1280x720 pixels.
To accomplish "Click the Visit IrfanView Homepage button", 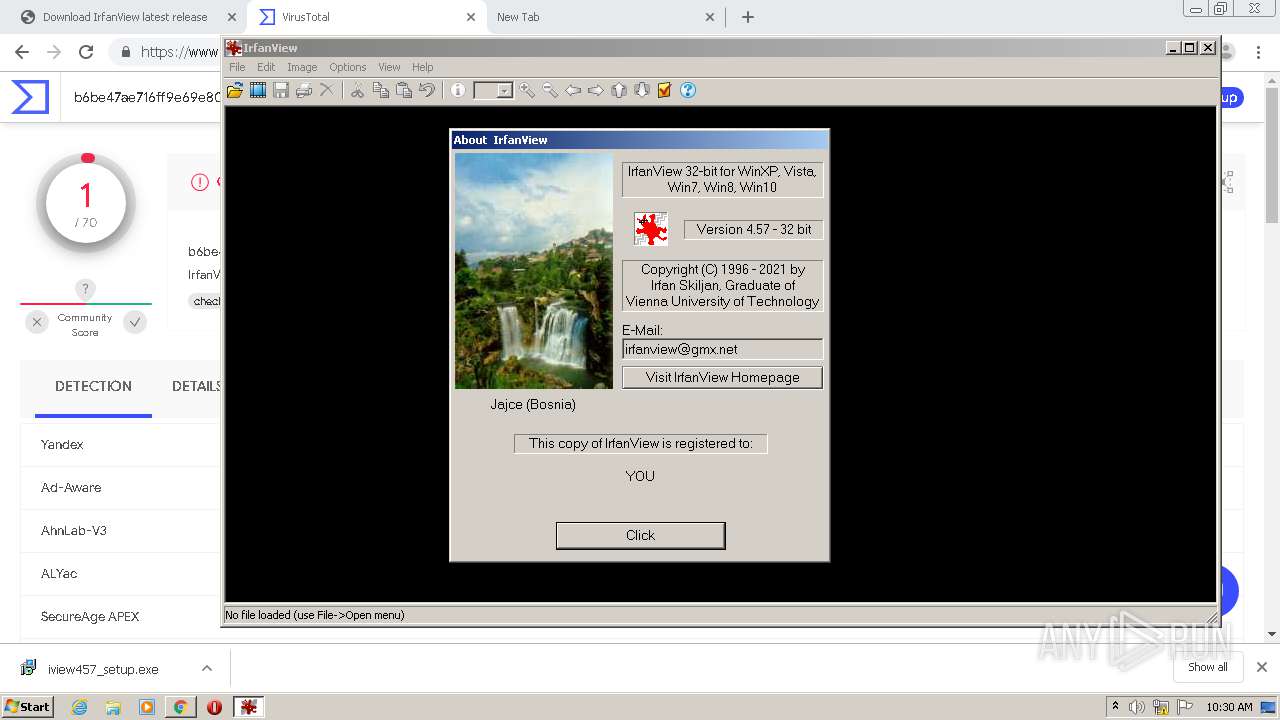I will [x=722, y=377].
